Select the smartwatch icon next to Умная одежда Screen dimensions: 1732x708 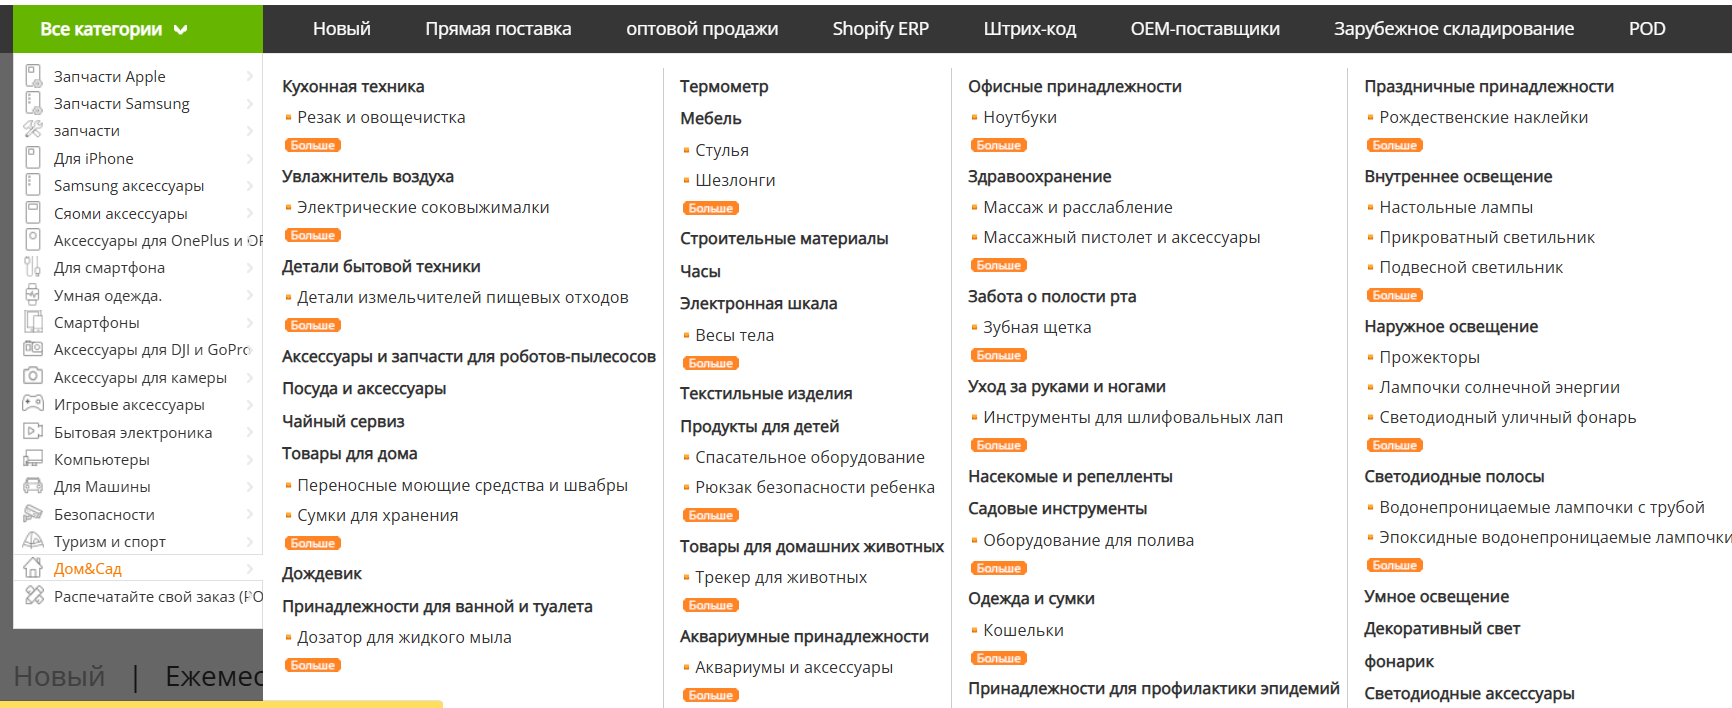coord(33,295)
